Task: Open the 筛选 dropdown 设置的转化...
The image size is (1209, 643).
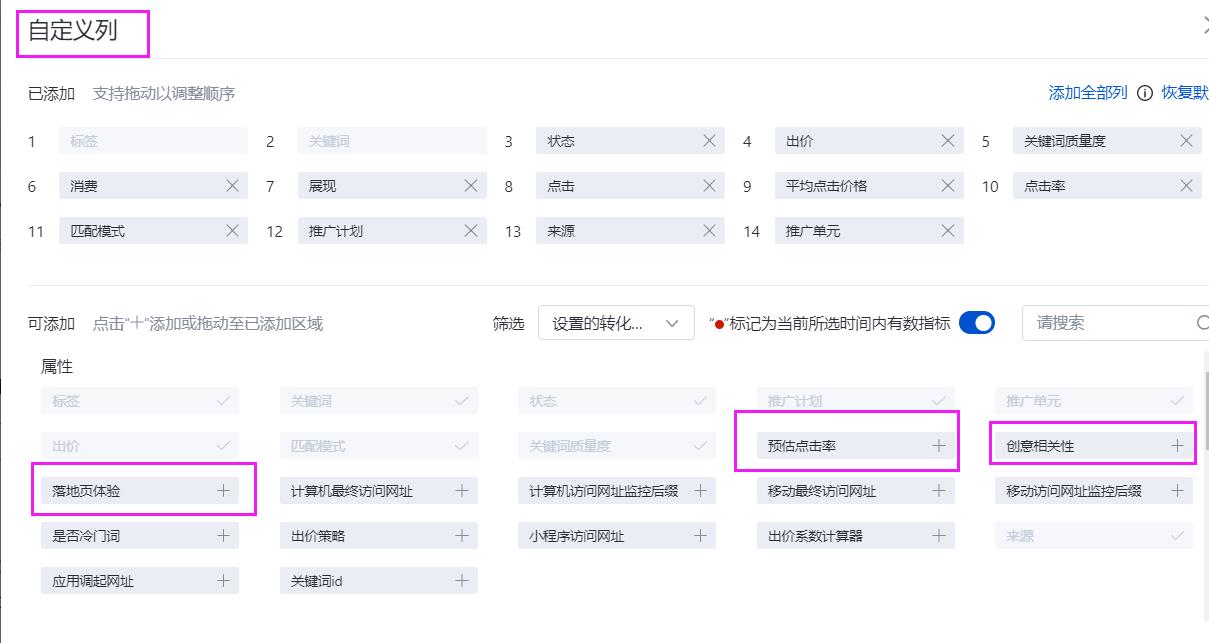Action: (616, 323)
